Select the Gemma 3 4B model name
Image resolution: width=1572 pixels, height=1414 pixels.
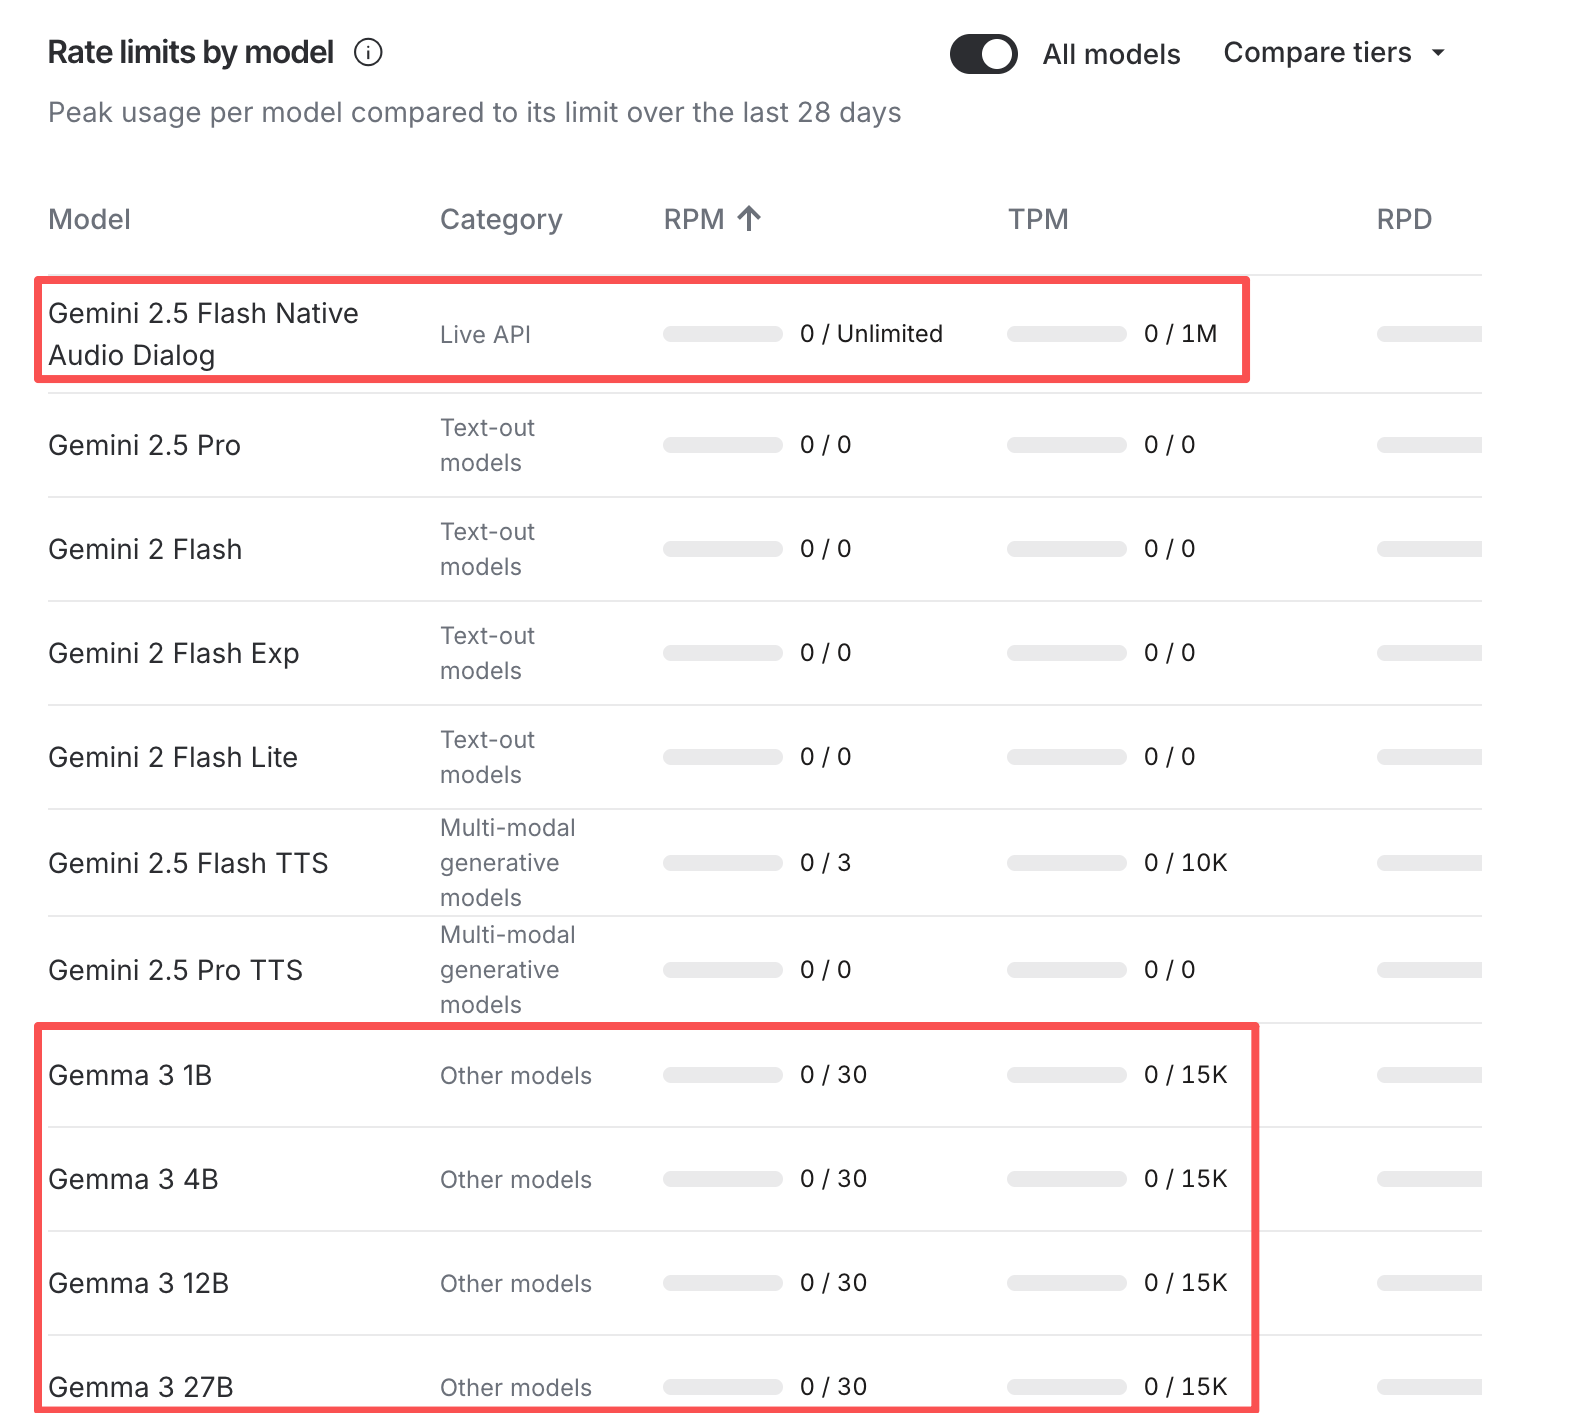click(x=133, y=1179)
